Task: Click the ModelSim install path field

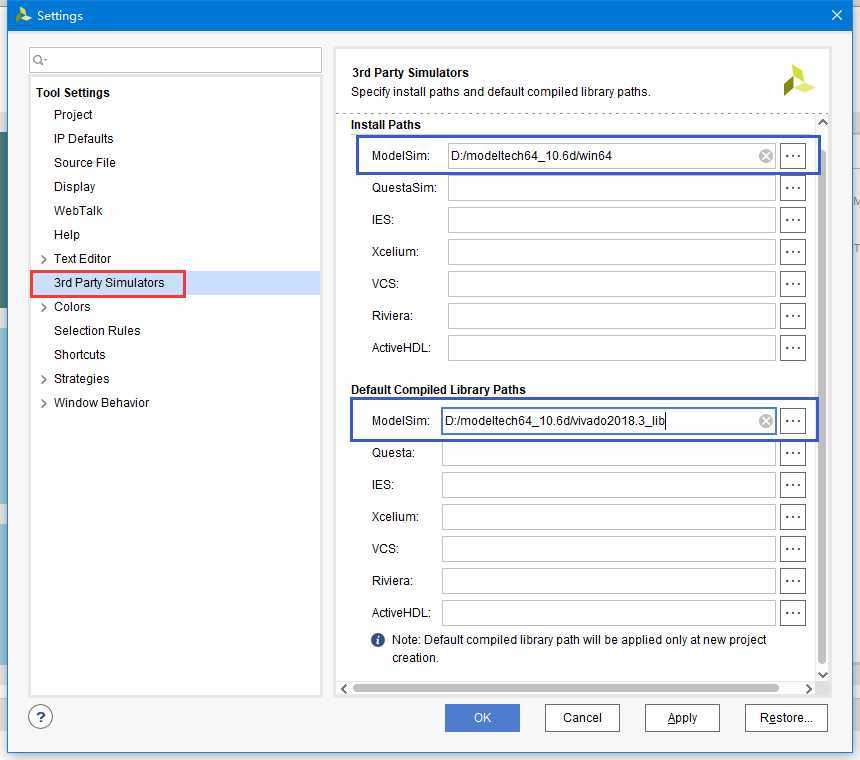Action: (612, 156)
